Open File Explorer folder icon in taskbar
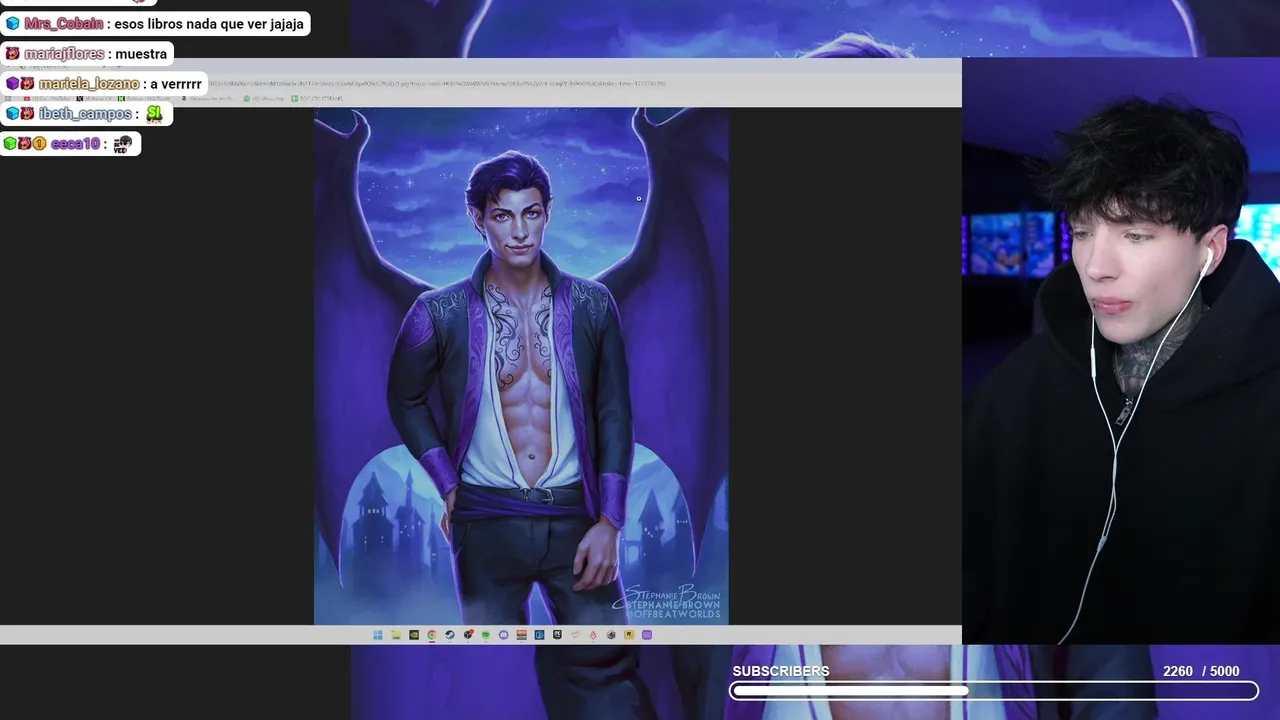The width and height of the screenshot is (1280, 720). coord(396,635)
